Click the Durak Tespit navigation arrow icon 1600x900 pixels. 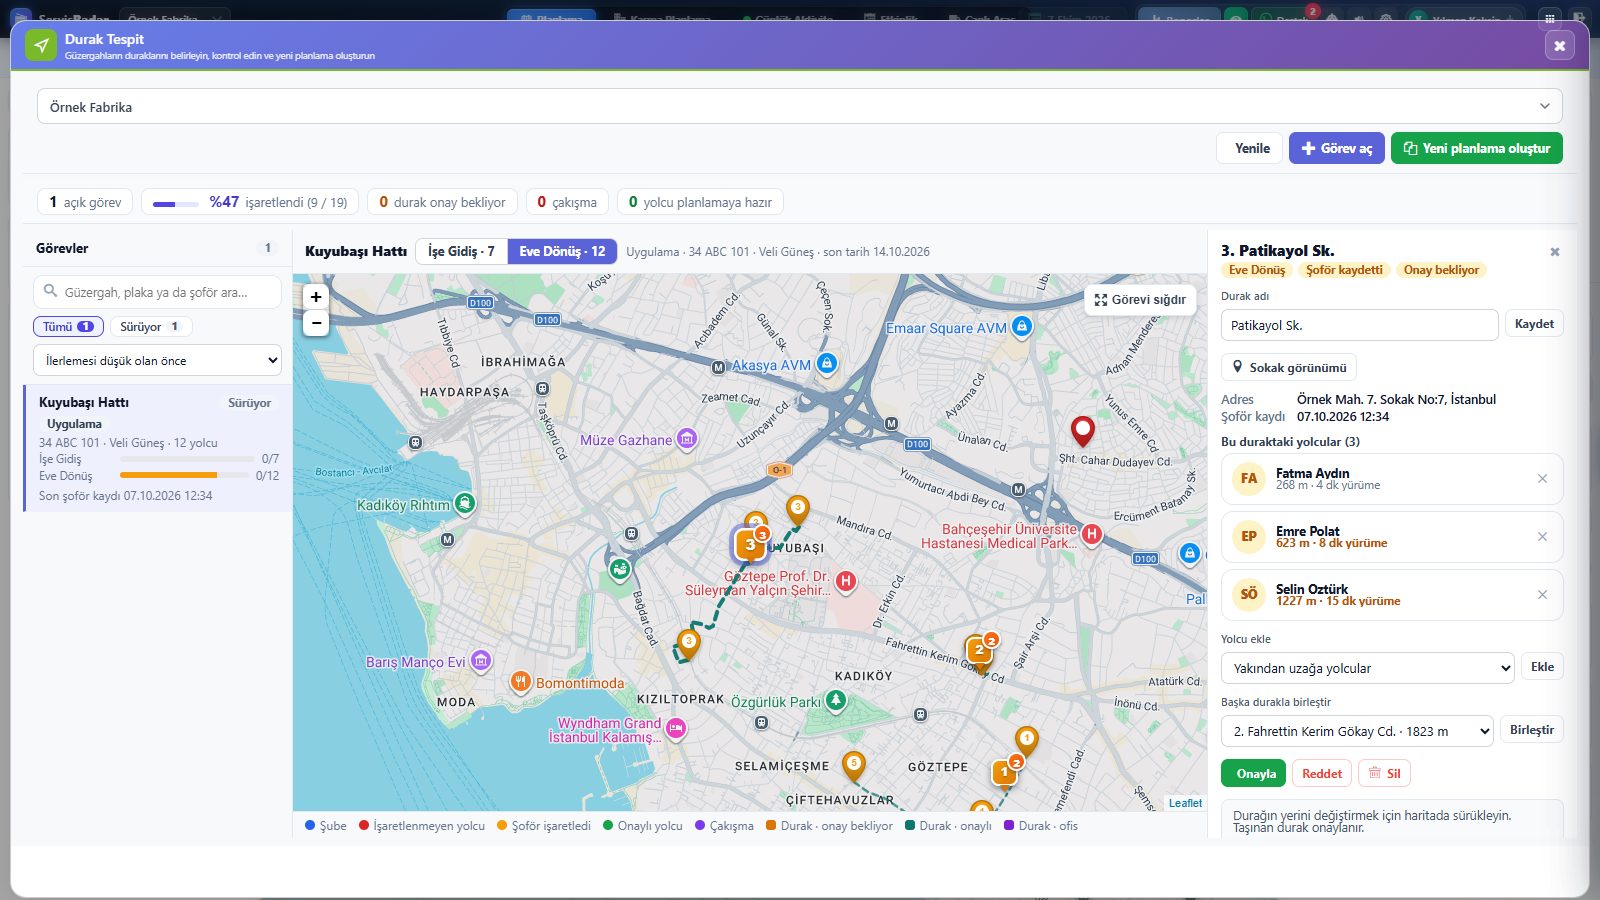[41, 46]
